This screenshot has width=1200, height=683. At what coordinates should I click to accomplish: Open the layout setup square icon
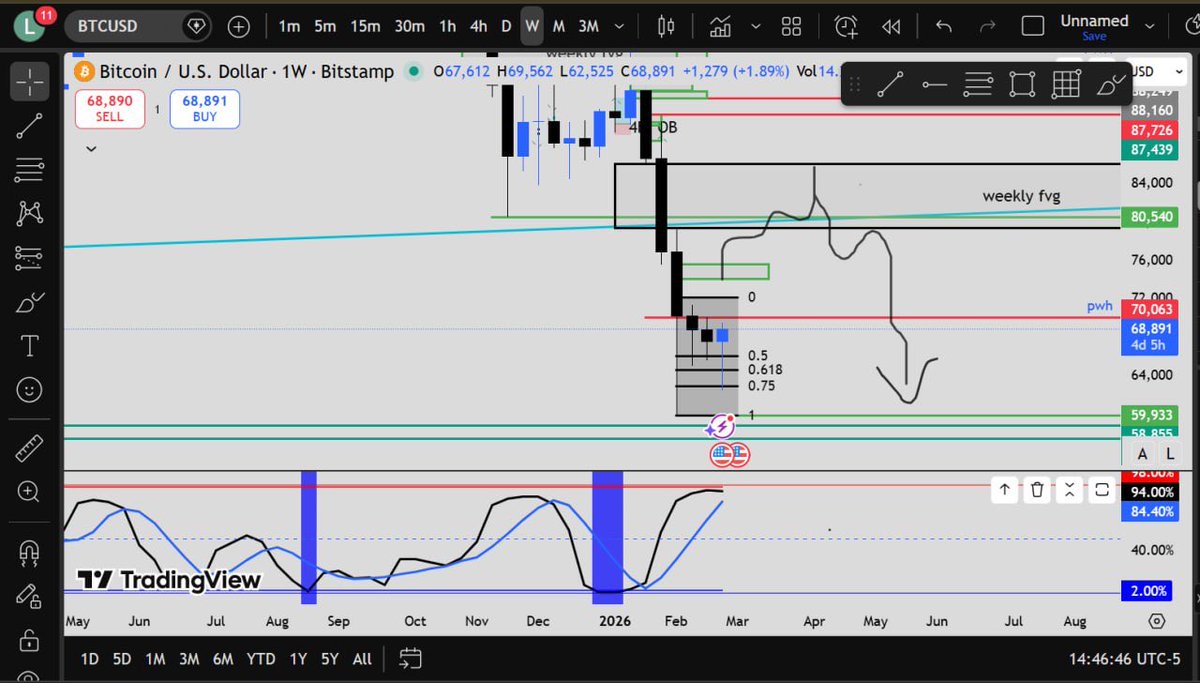click(x=1033, y=26)
